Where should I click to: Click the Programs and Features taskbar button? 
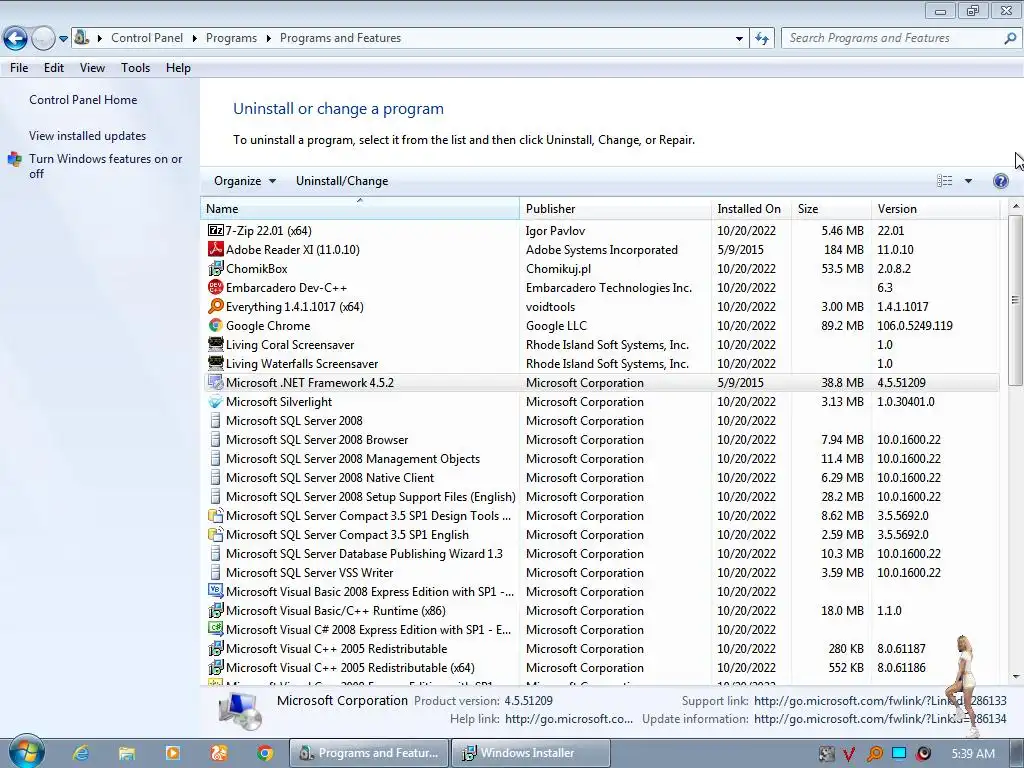pyautogui.click(x=369, y=753)
